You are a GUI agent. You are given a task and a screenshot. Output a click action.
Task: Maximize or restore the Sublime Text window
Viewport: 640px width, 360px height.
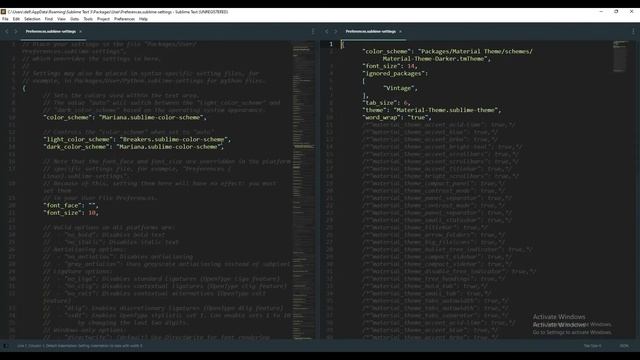tap(616, 12)
